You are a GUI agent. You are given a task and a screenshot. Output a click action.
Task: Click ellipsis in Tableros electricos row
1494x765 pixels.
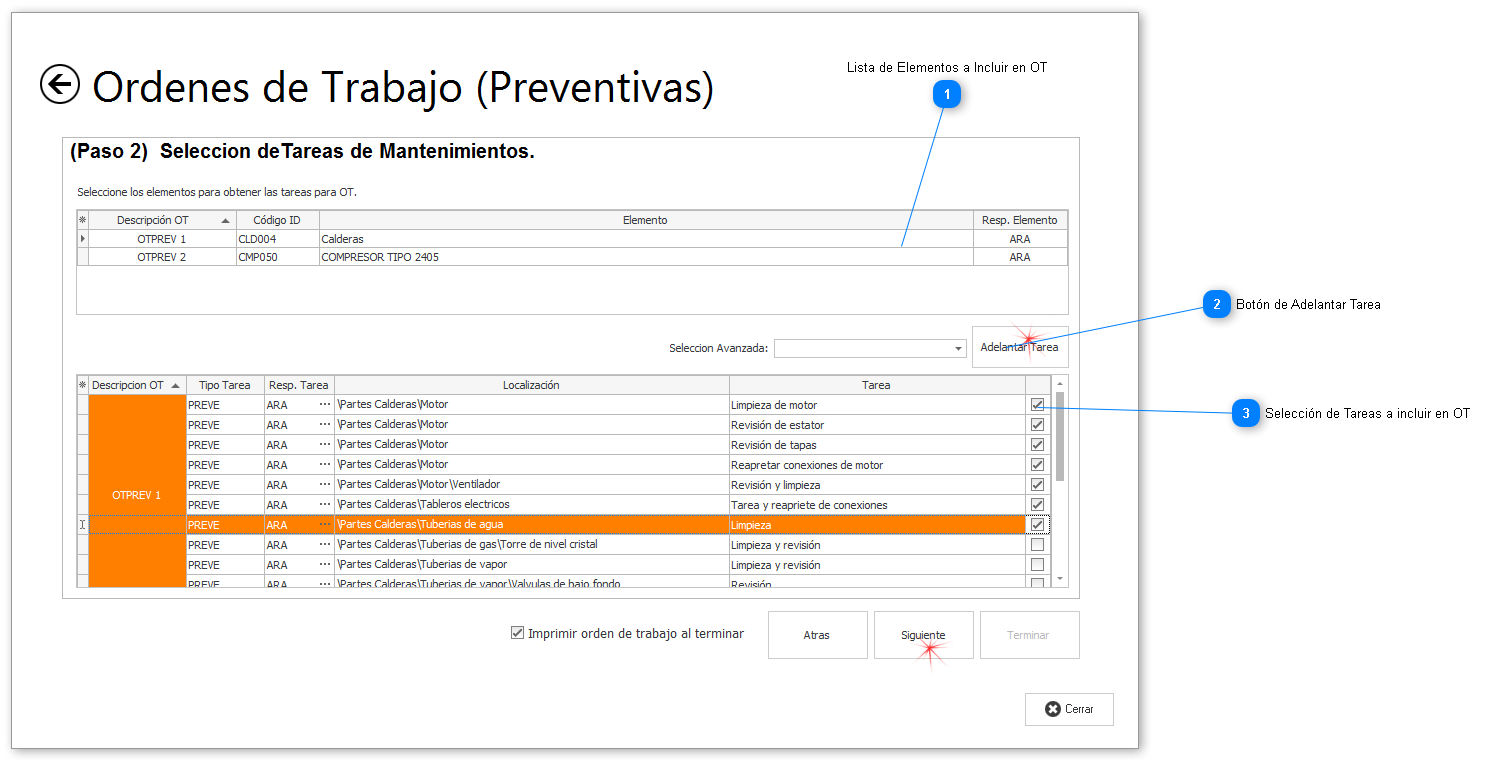click(324, 505)
